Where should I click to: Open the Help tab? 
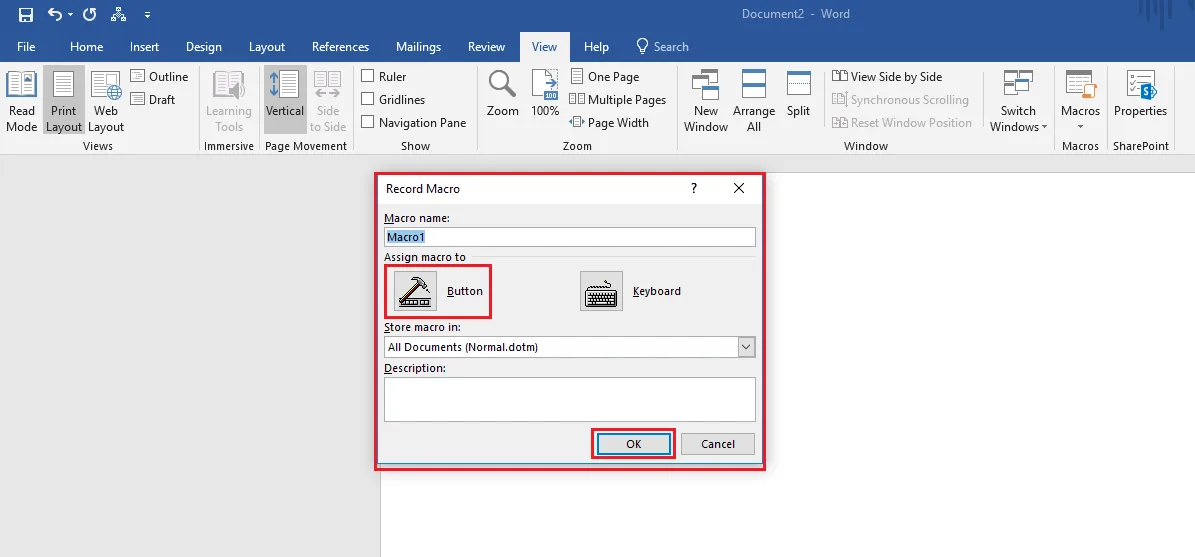tap(596, 46)
